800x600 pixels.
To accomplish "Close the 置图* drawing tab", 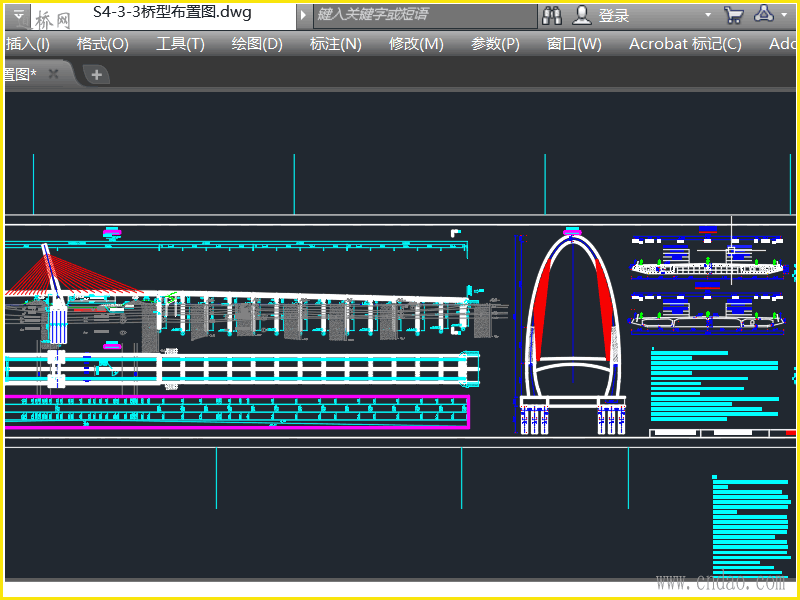I will point(53,74).
